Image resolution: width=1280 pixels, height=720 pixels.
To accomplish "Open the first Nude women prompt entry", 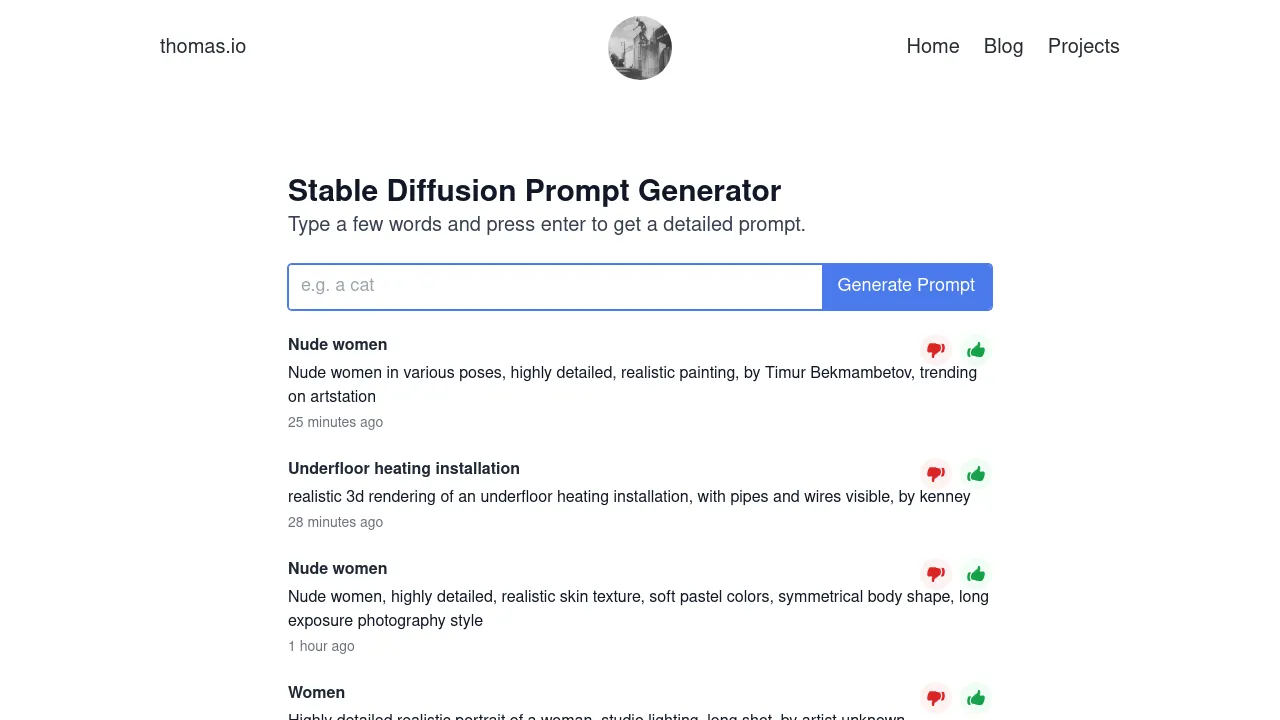I will (x=337, y=344).
